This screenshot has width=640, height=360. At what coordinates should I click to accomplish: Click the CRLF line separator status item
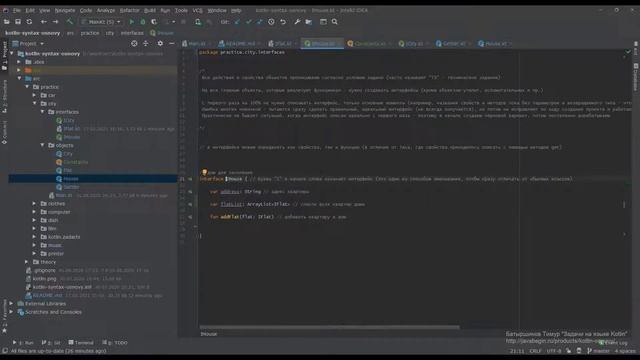[535, 351]
